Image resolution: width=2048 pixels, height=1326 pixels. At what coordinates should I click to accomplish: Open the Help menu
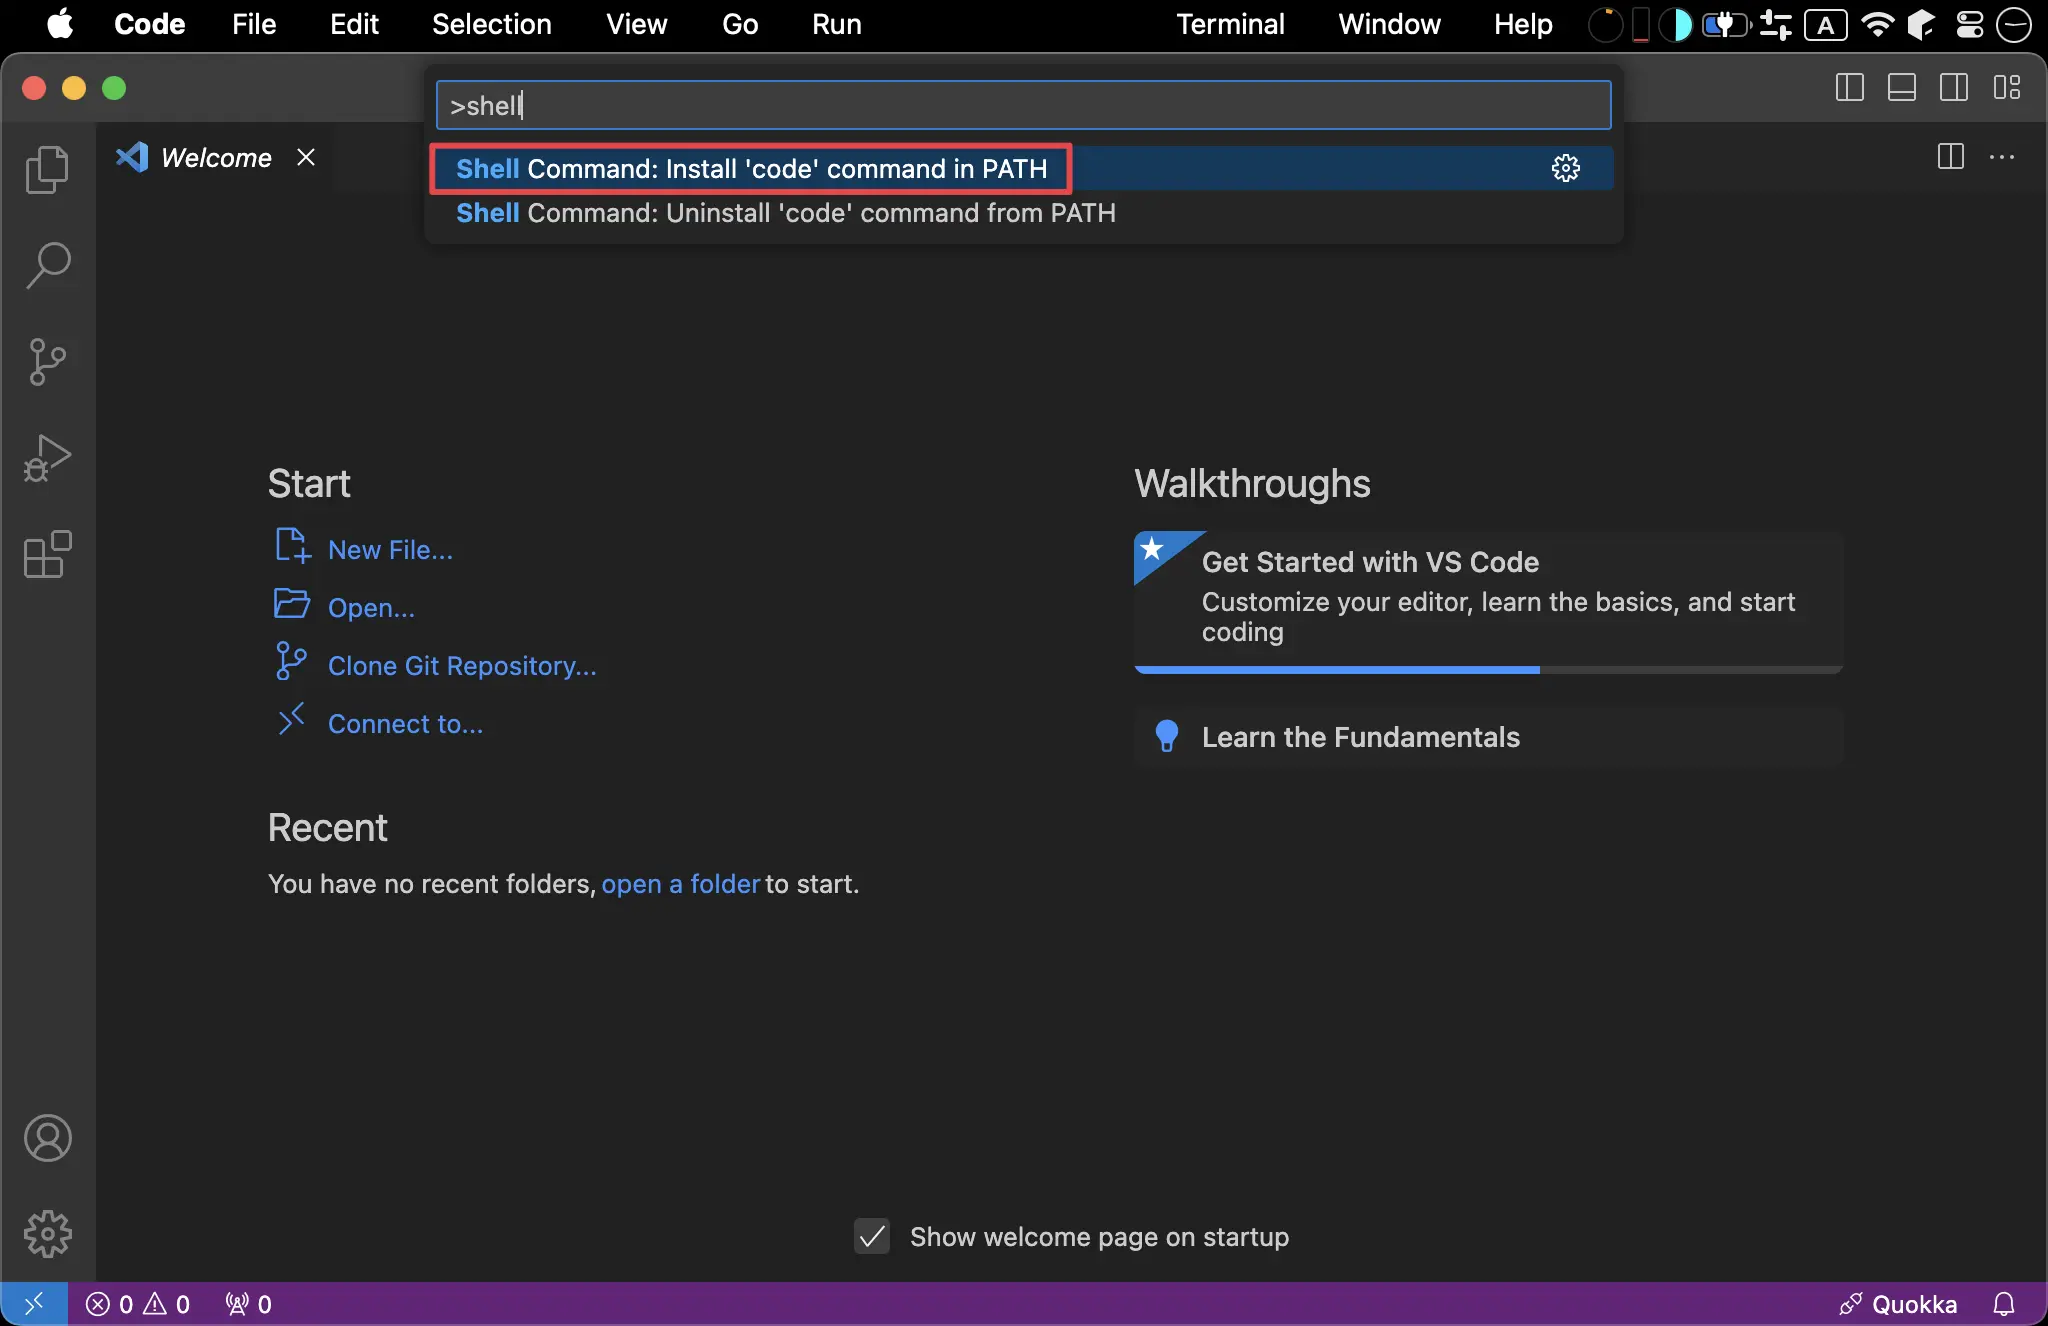pyautogui.click(x=1523, y=24)
